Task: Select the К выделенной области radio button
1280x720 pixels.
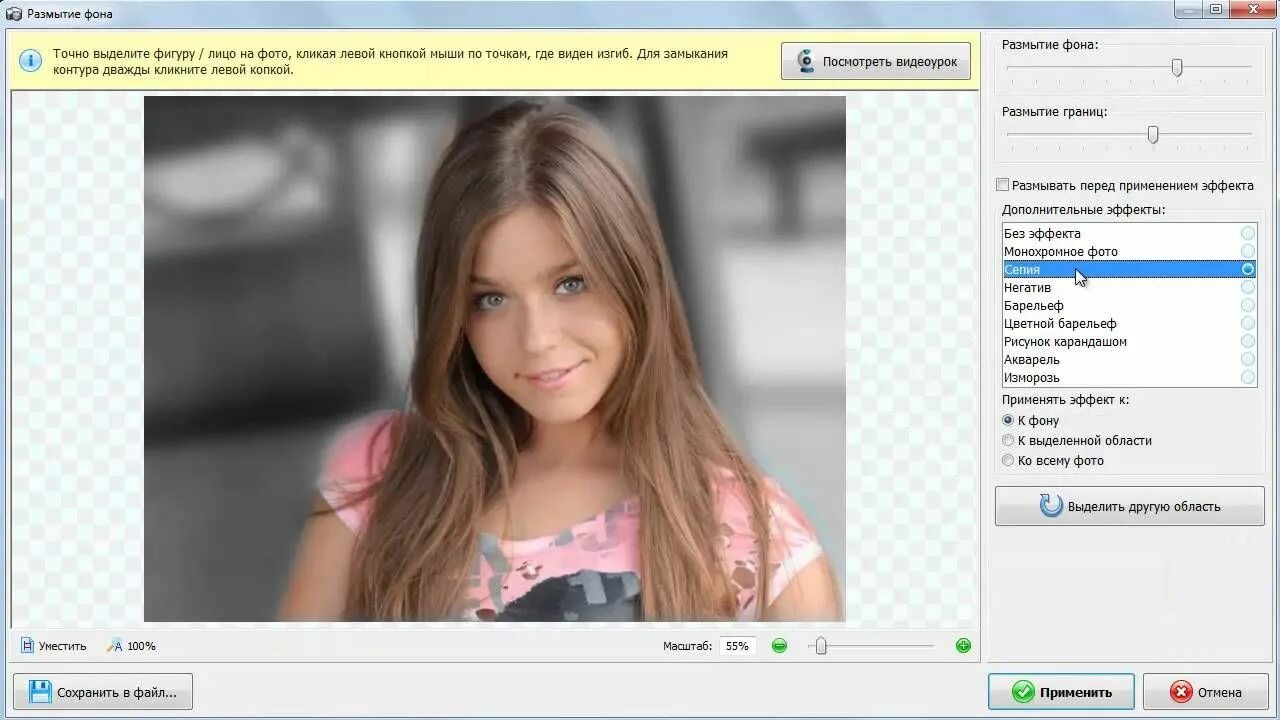Action: coord(1008,440)
